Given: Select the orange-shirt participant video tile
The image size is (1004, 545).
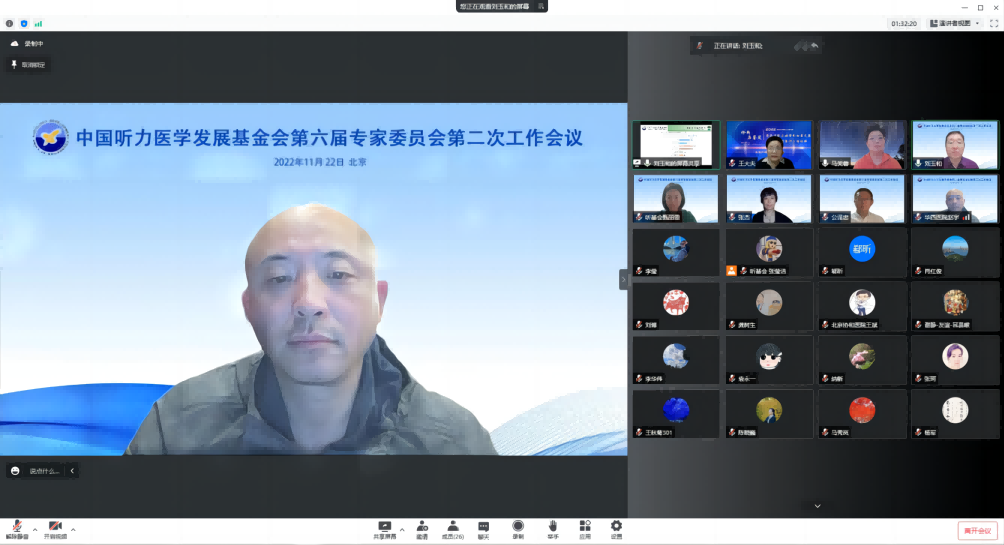Looking at the screenshot, I should pos(862,145).
